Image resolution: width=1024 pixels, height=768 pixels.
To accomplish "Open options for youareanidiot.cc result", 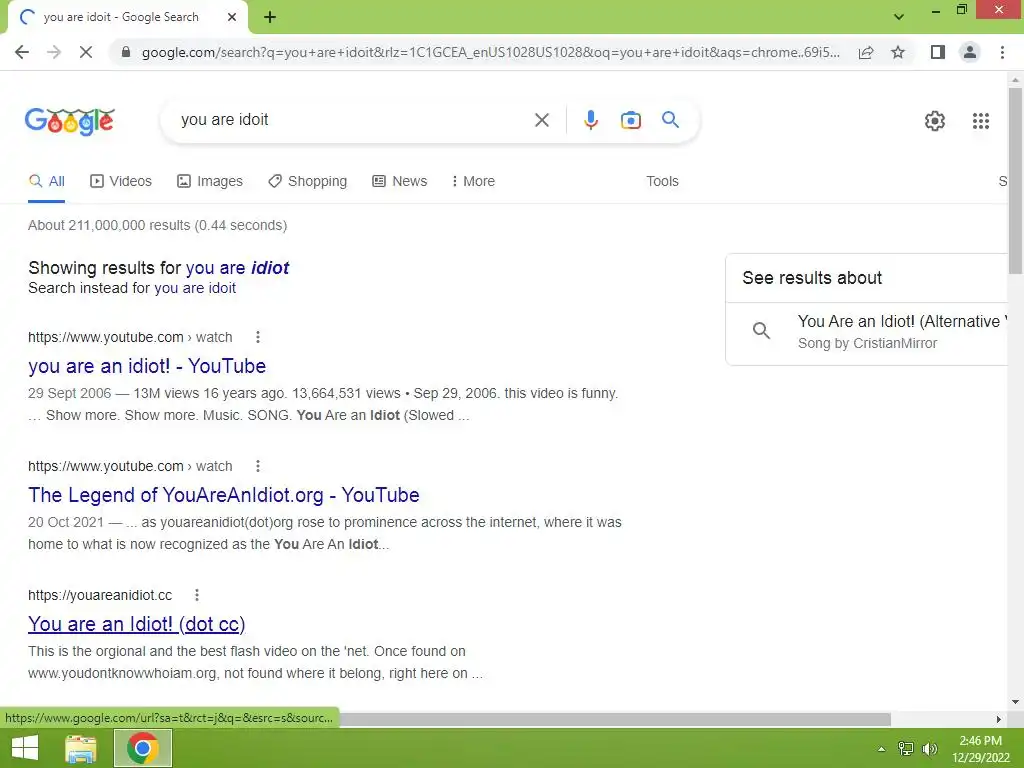I will click(197, 595).
